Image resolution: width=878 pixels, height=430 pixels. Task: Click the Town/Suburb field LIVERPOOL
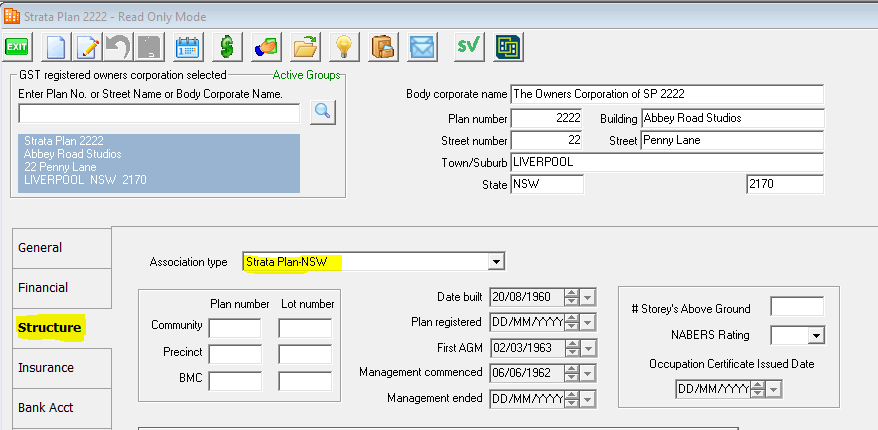coord(667,162)
